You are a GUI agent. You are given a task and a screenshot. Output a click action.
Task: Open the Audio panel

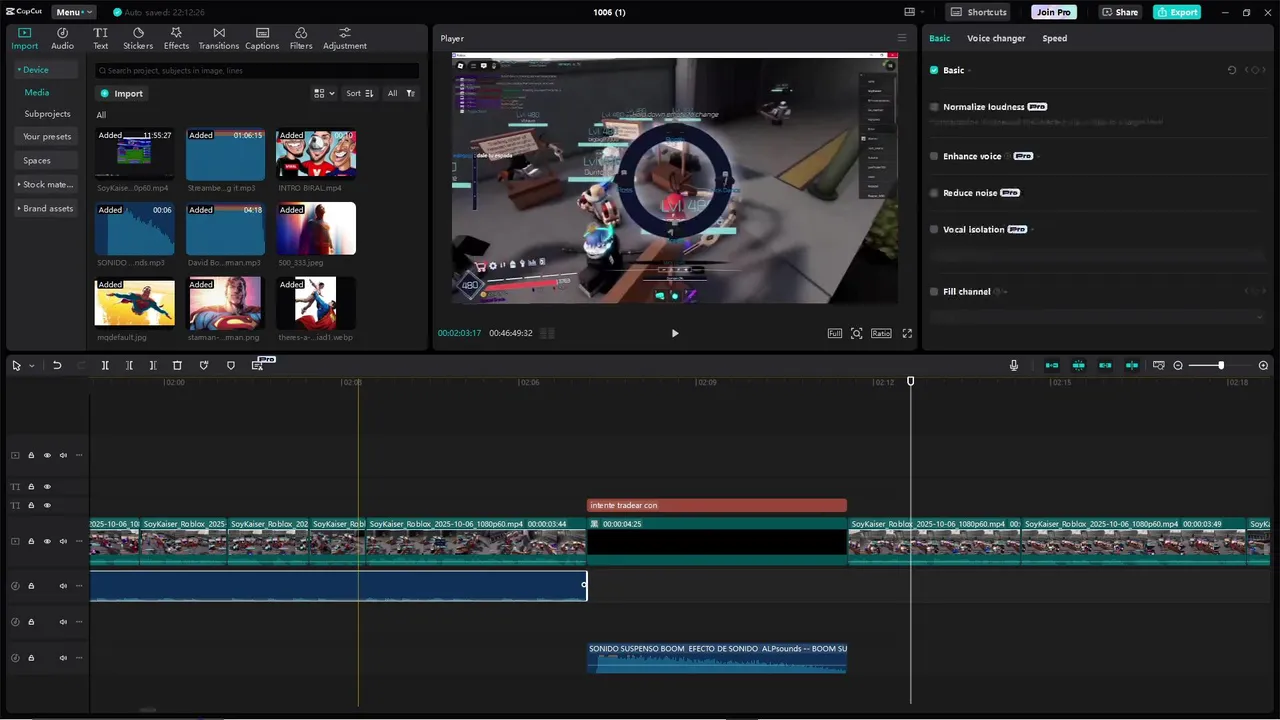(62, 39)
